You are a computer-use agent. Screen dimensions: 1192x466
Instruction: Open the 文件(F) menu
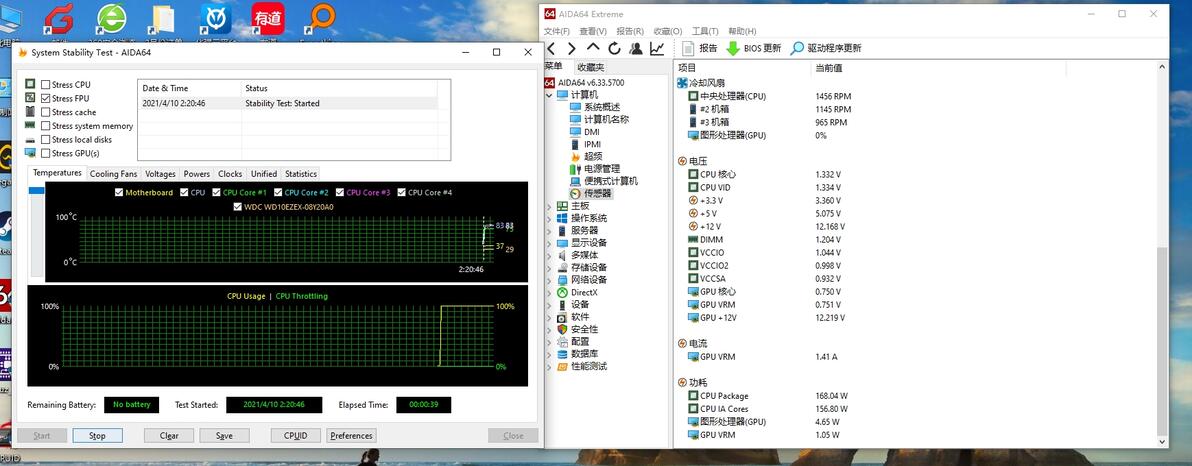pos(556,31)
